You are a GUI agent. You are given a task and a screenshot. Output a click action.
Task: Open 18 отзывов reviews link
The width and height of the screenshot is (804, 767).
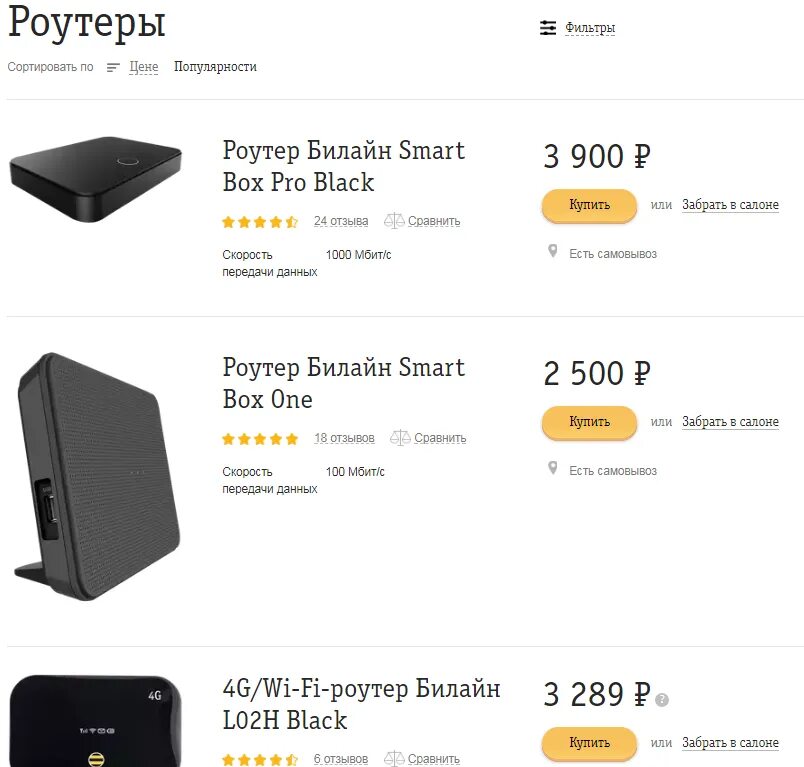point(344,438)
